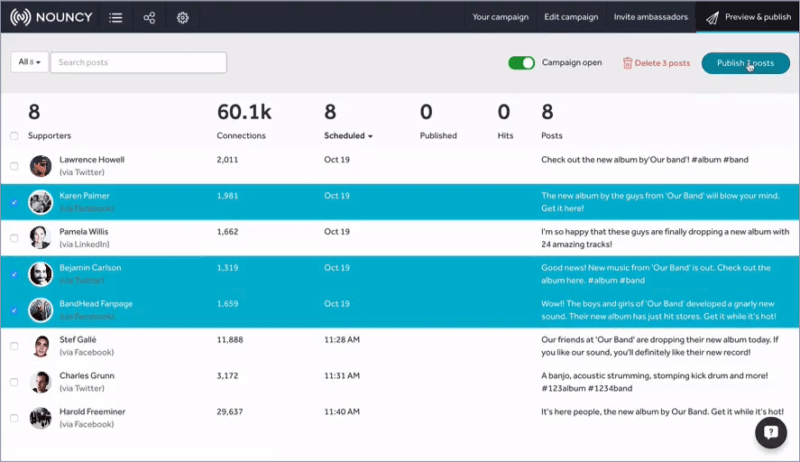Expand the All filter dropdown
The width and height of the screenshot is (800, 462).
click(29, 63)
